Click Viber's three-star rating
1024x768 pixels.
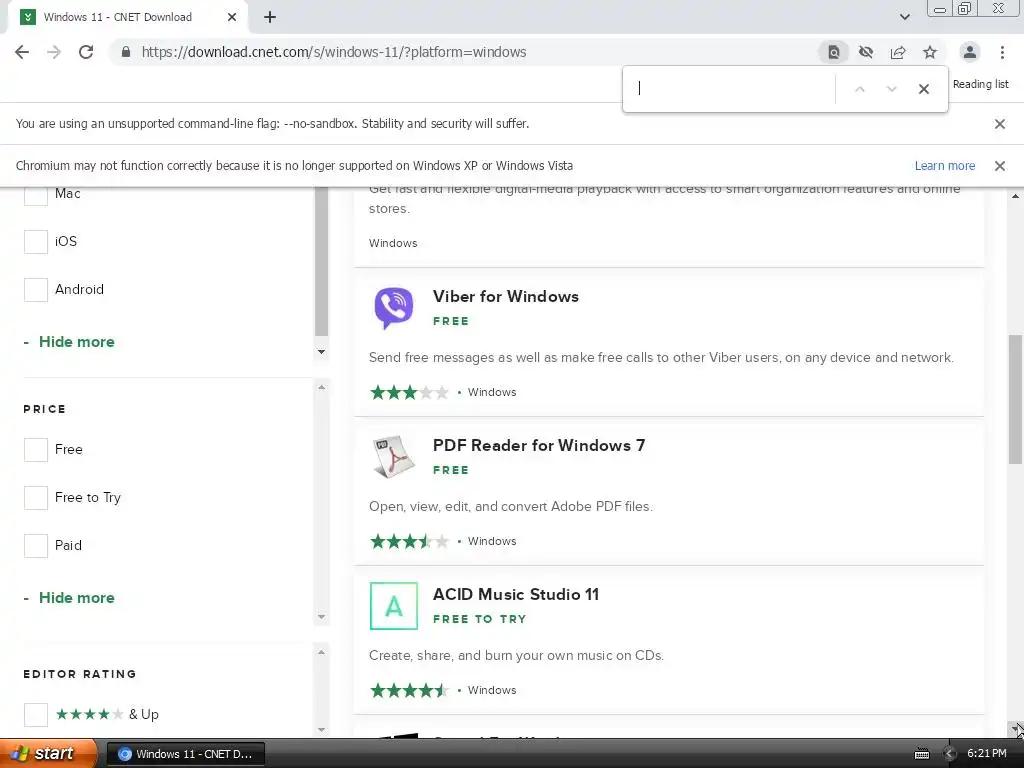(x=409, y=392)
